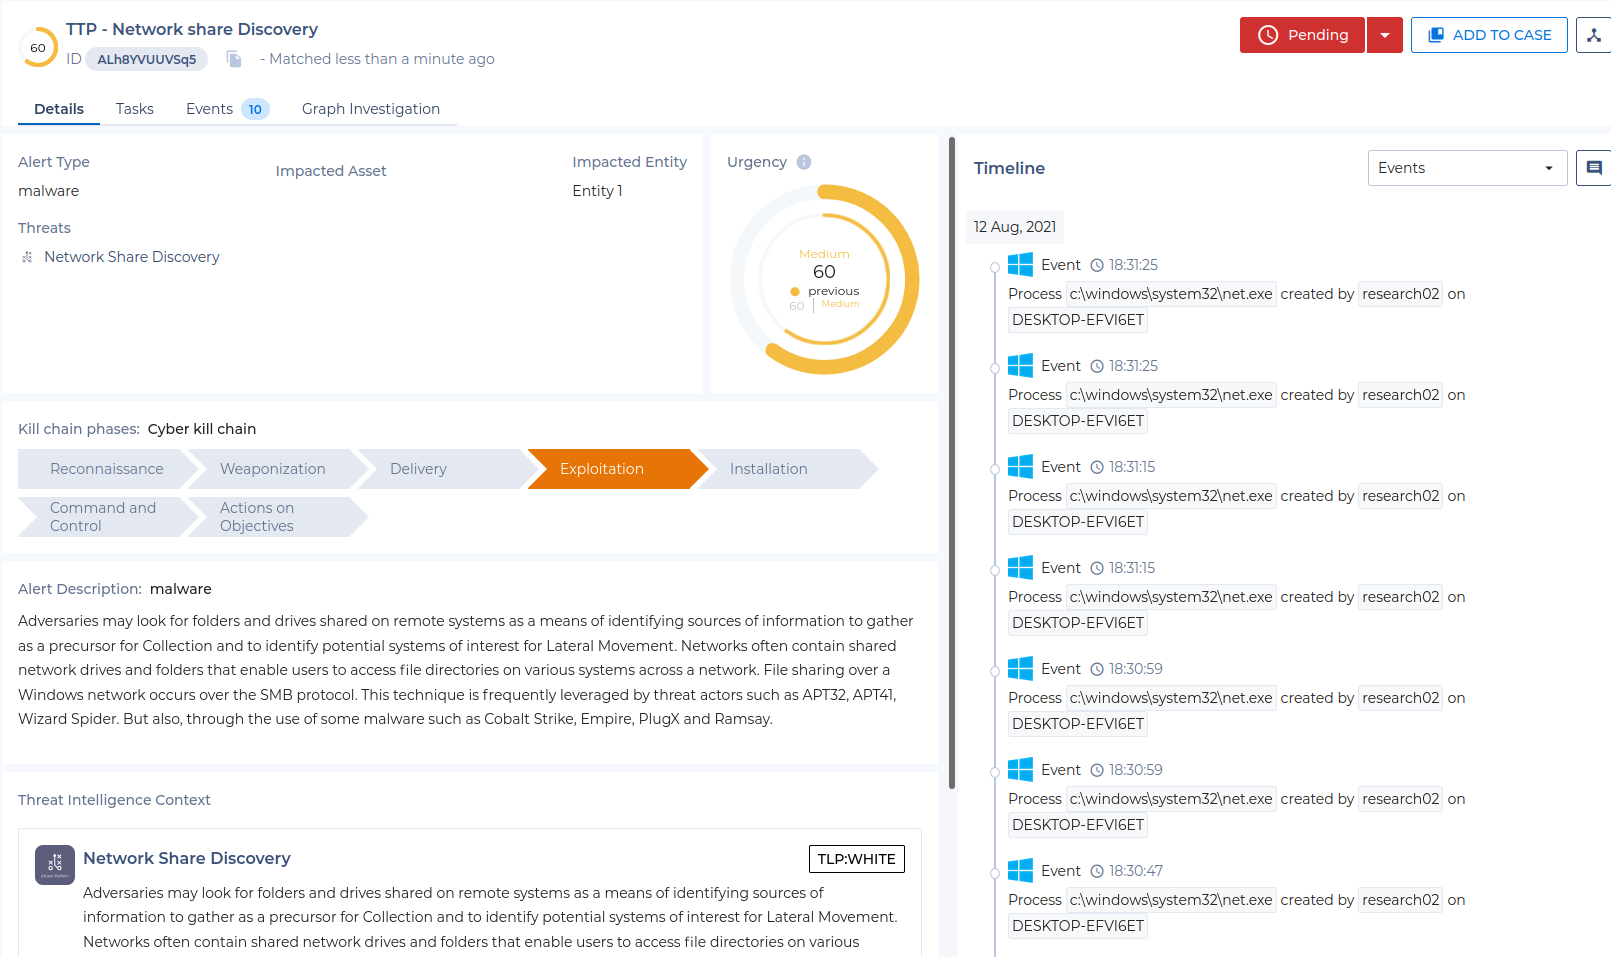The height and width of the screenshot is (957, 1611).
Task: Click the ADD TO CASE button
Action: [1489, 35]
